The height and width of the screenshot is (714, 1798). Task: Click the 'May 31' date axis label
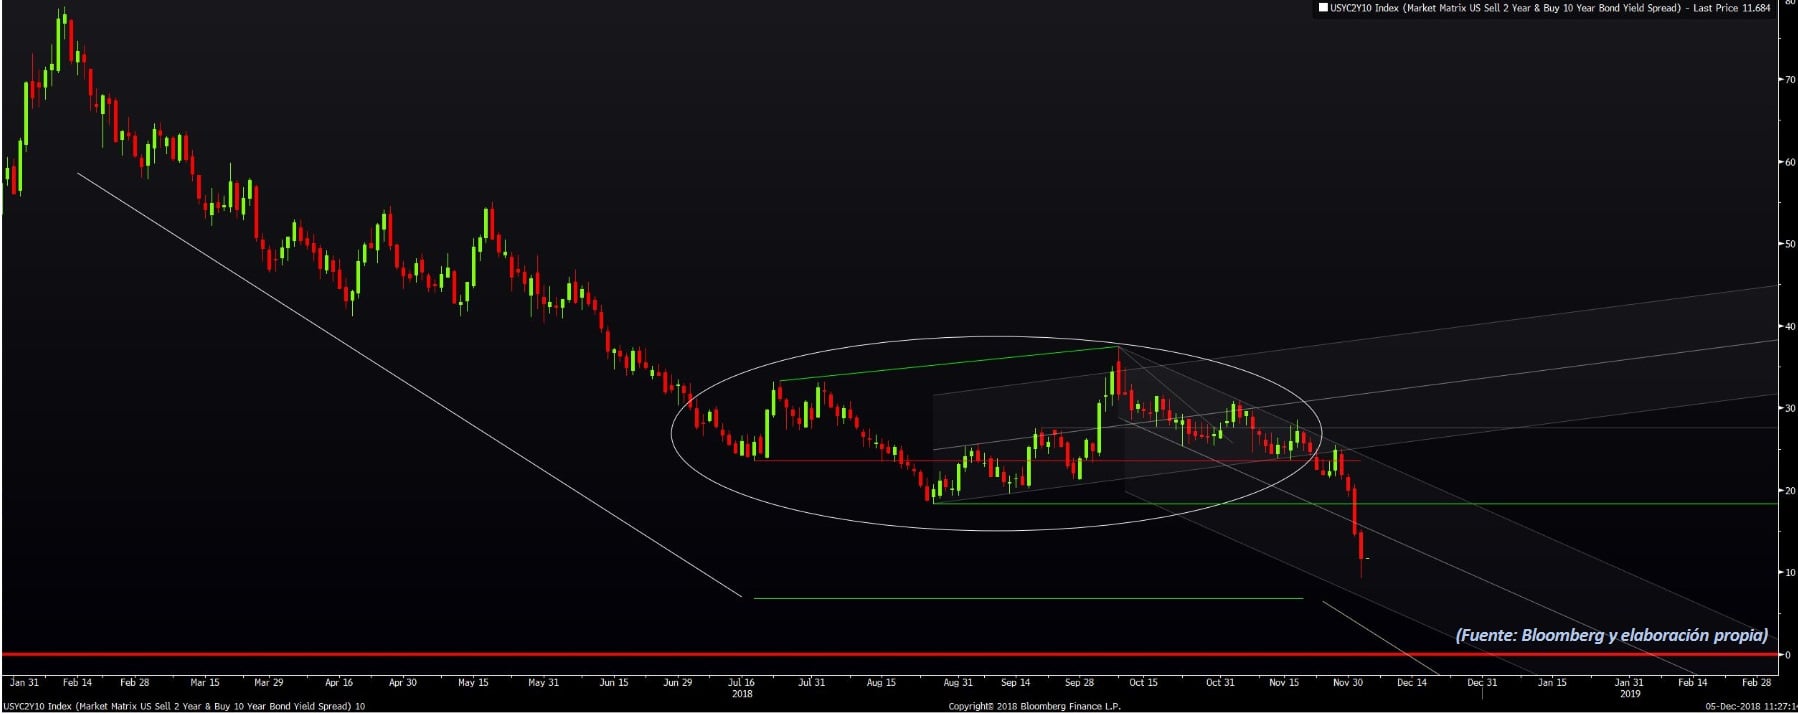click(543, 682)
